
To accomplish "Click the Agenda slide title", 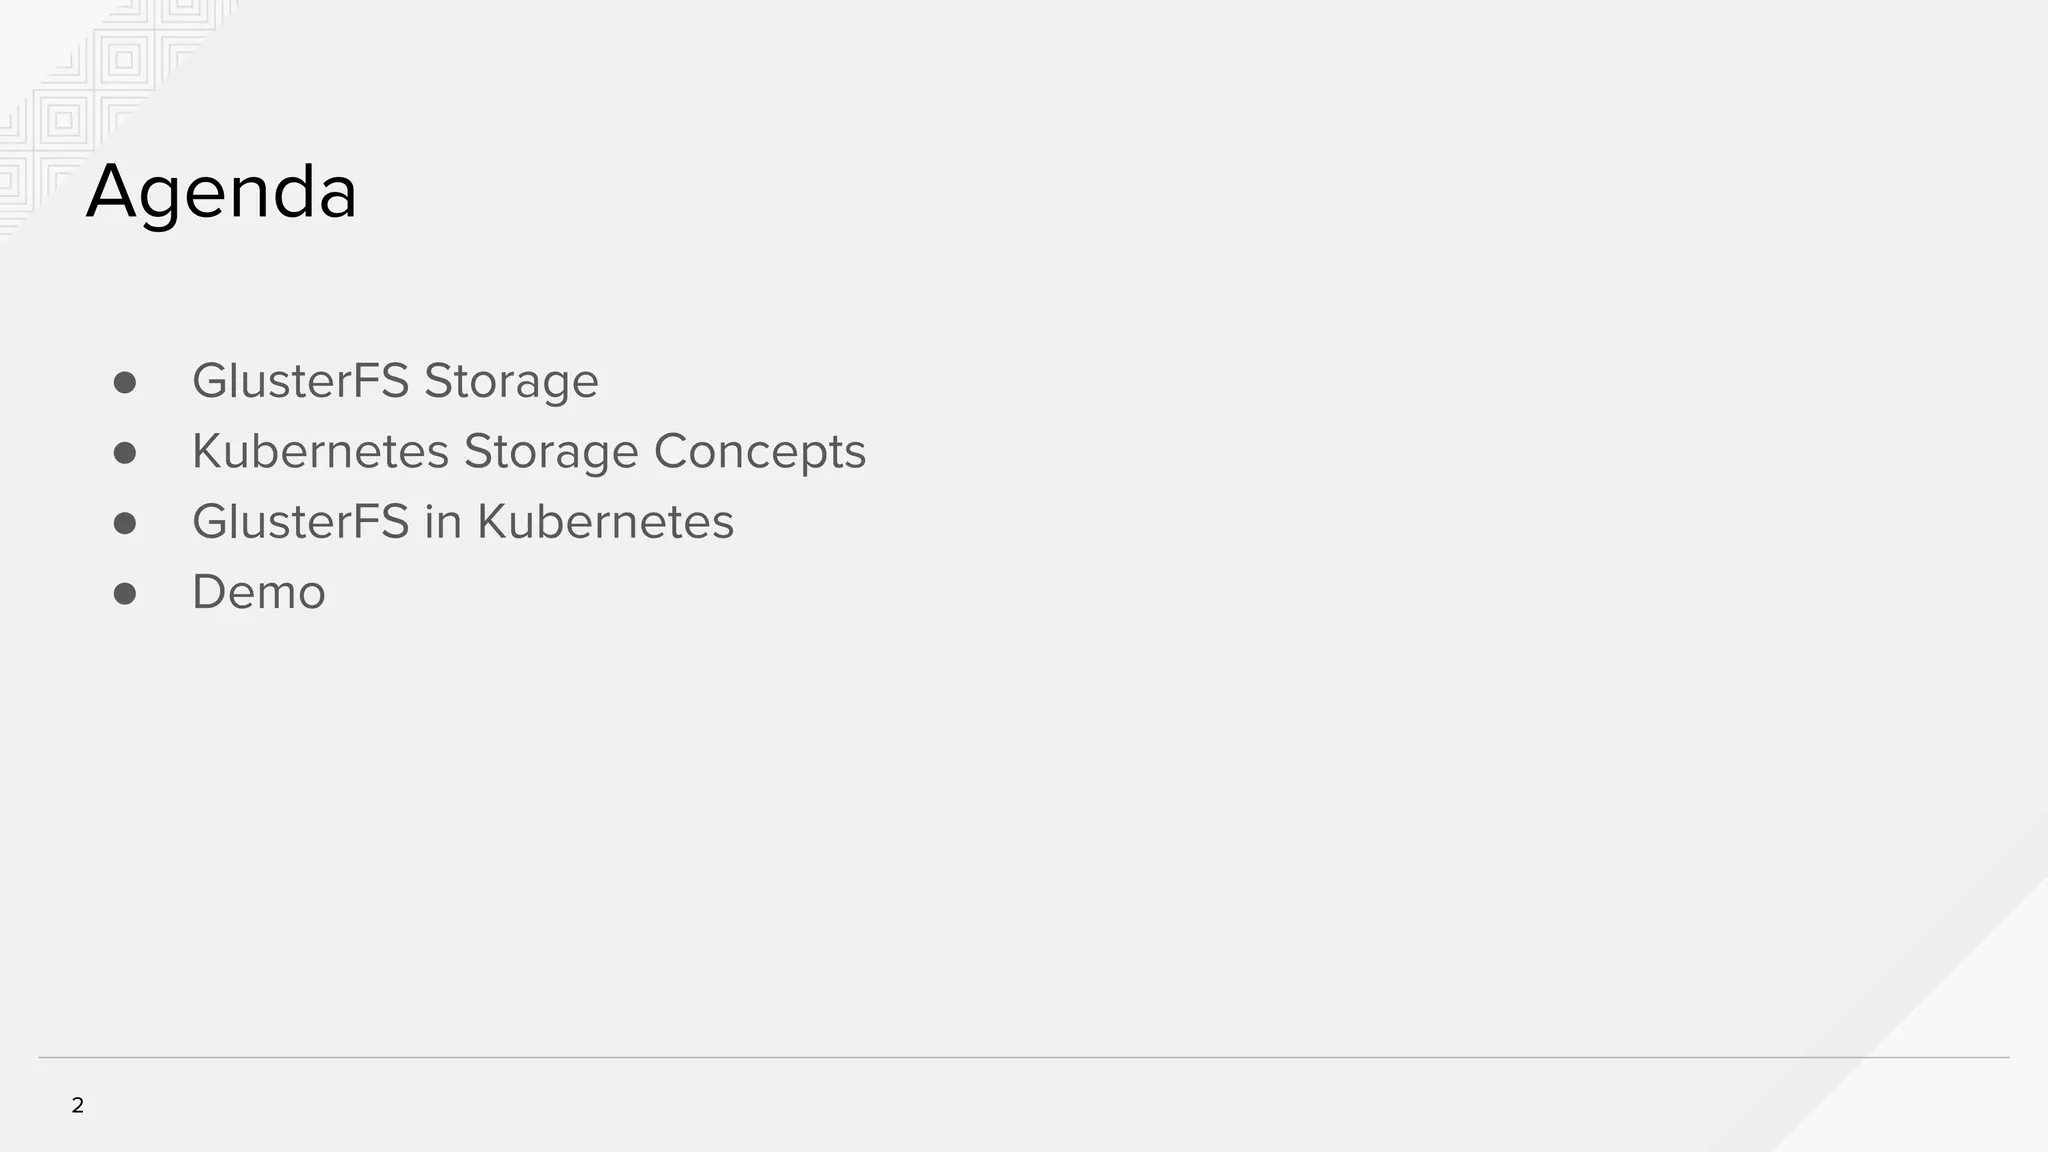I will [221, 191].
